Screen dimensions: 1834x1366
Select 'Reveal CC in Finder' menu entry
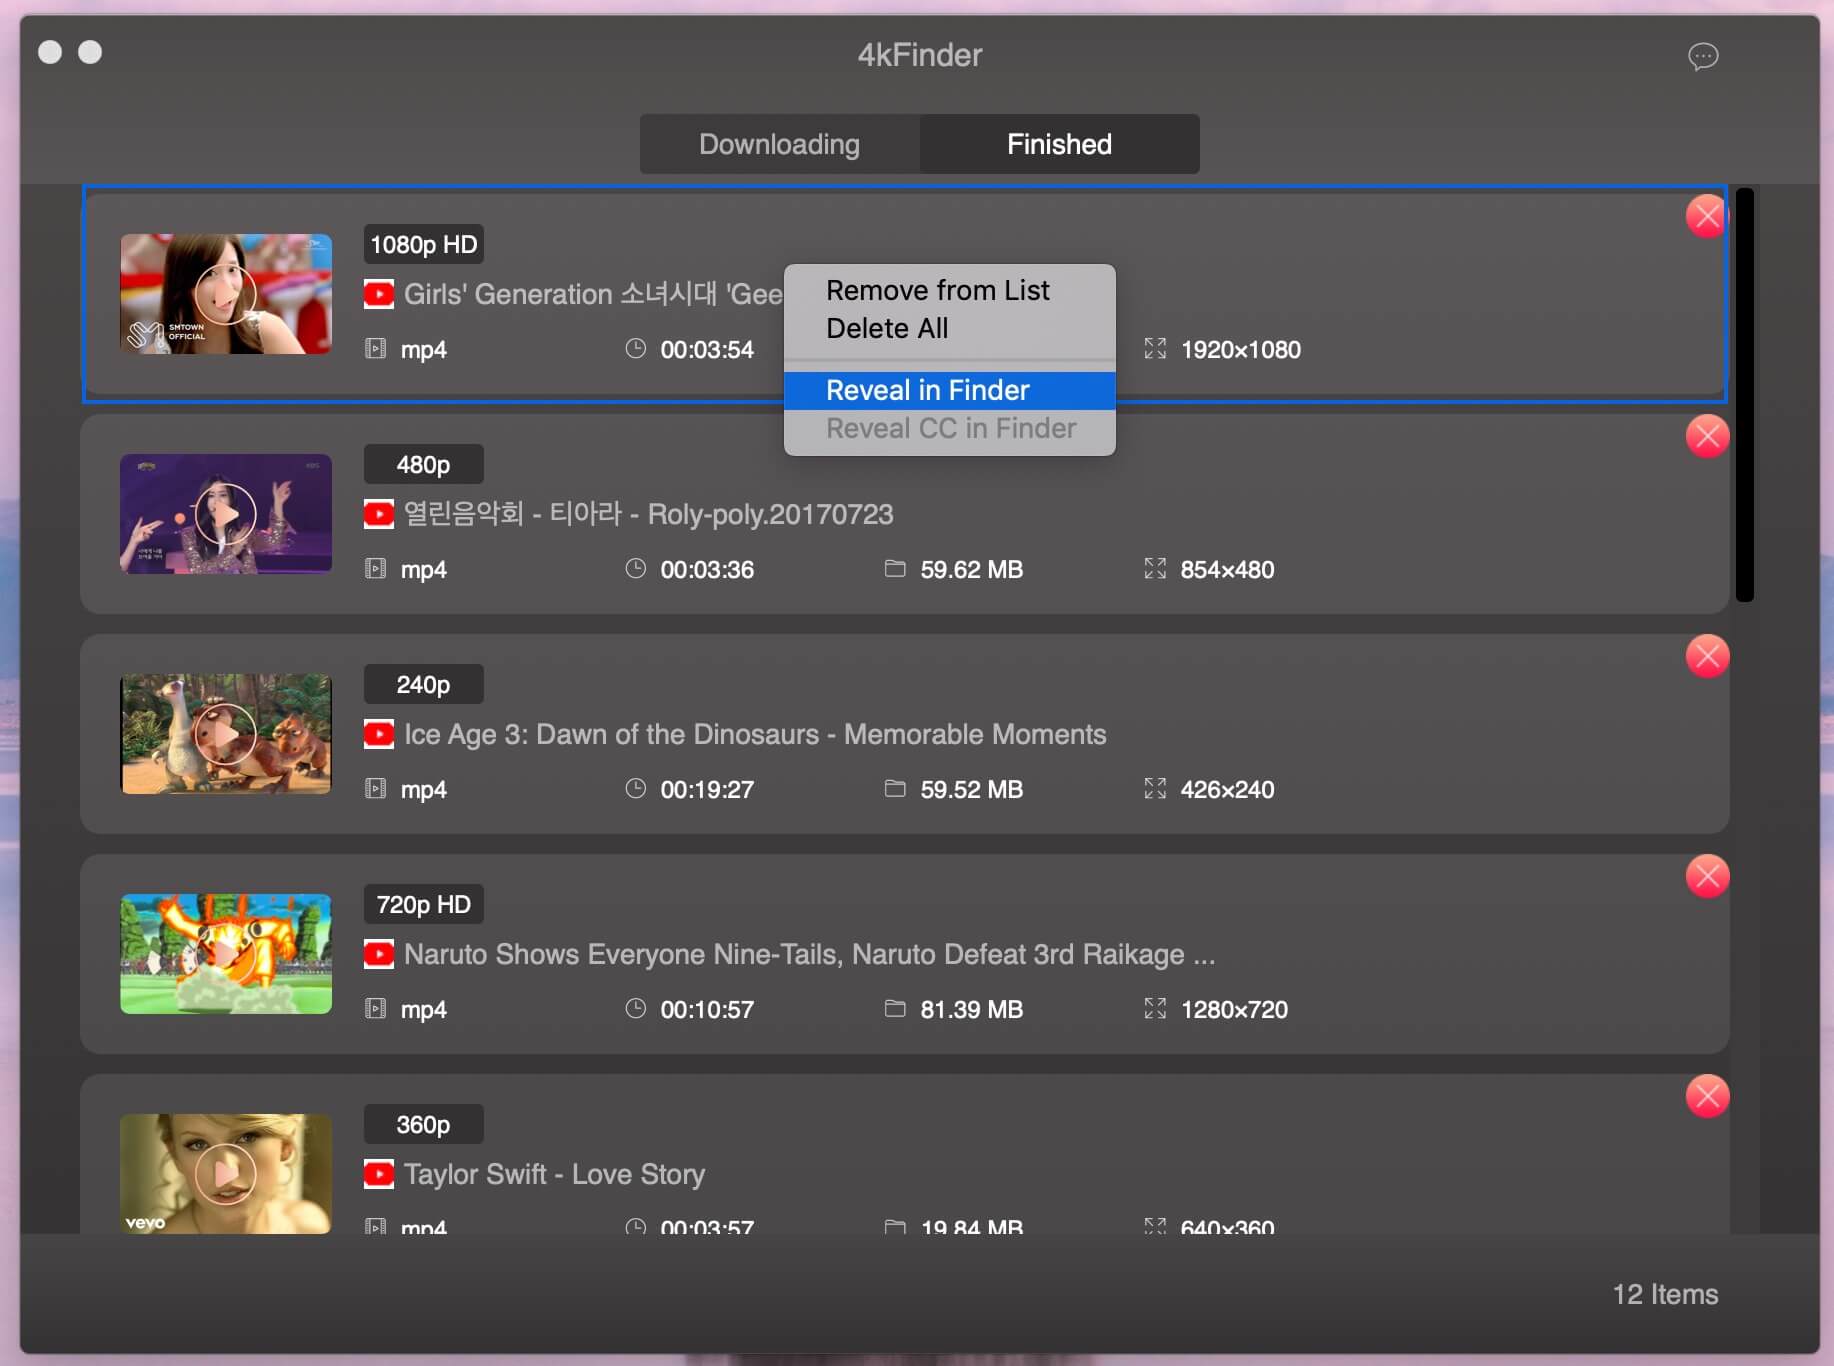(950, 428)
